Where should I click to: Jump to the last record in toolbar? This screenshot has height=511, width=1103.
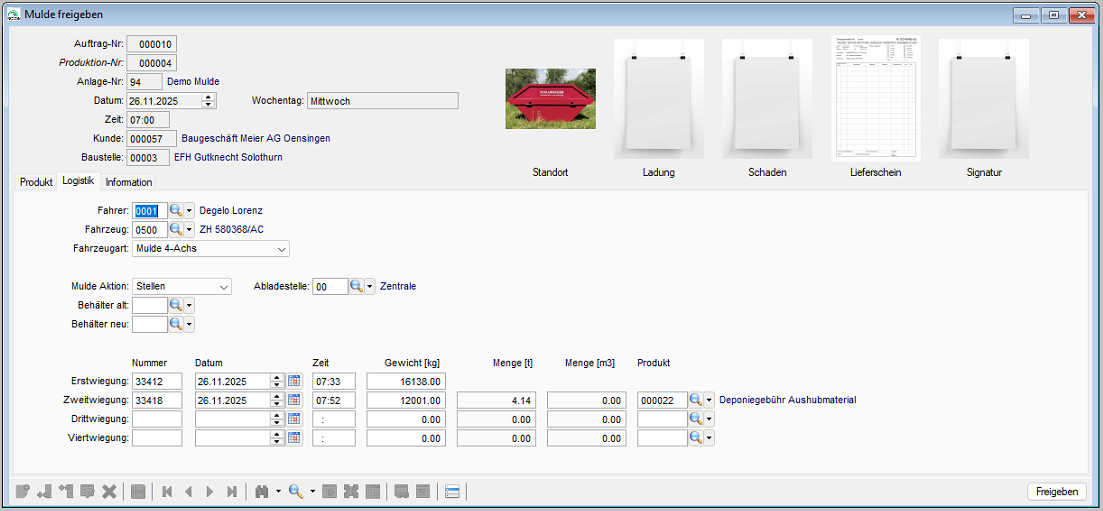pyautogui.click(x=232, y=491)
